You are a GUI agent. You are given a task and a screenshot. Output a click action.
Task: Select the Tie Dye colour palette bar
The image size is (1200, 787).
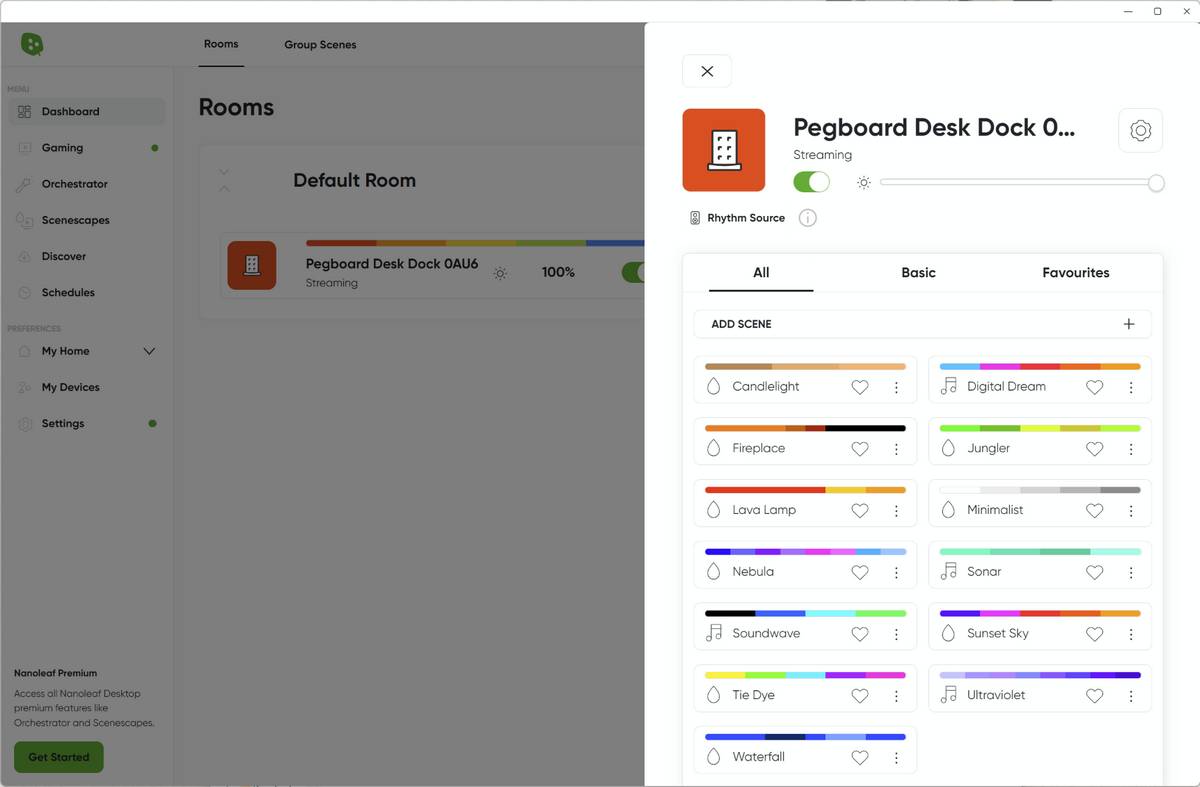pyautogui.click(x=805, y=675)
